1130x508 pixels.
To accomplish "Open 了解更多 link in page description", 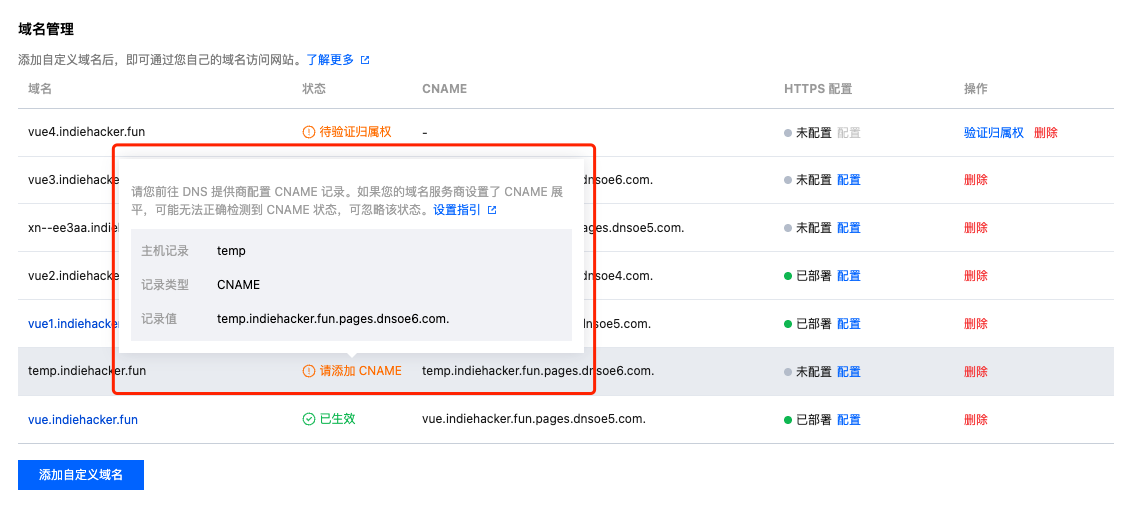I will [330, 60].
